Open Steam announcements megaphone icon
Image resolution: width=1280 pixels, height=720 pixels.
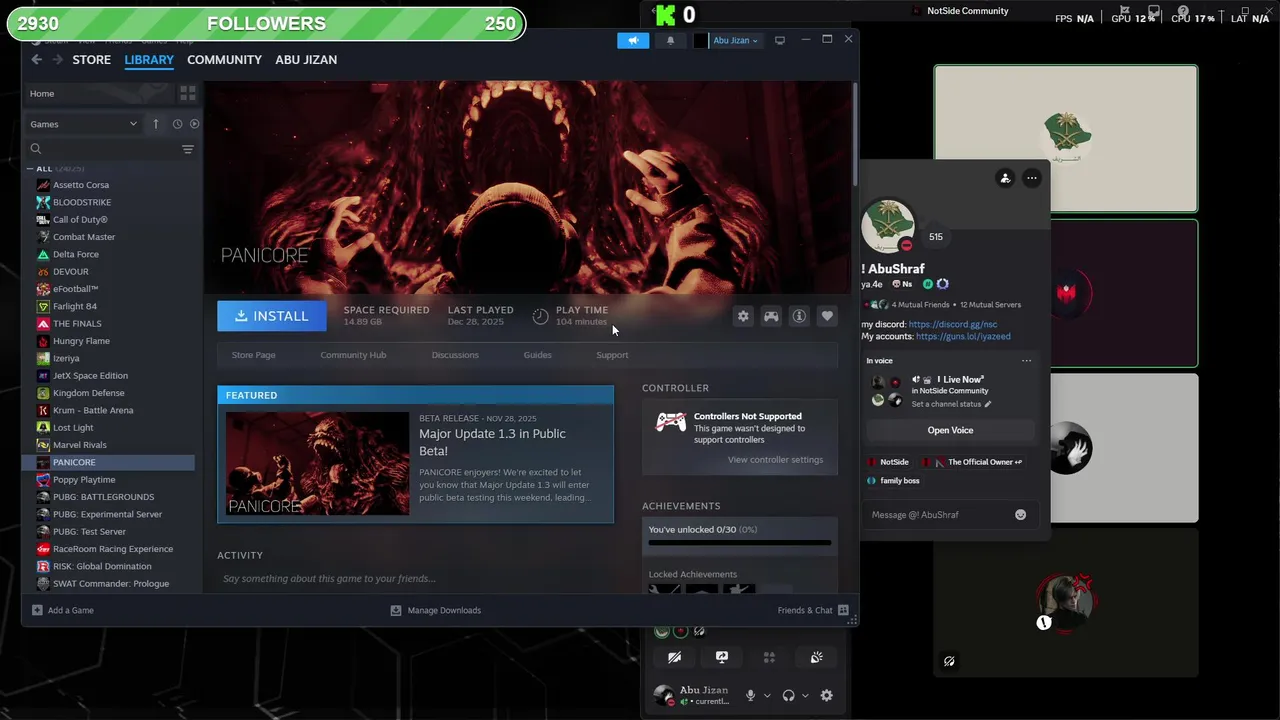[632, 40]
